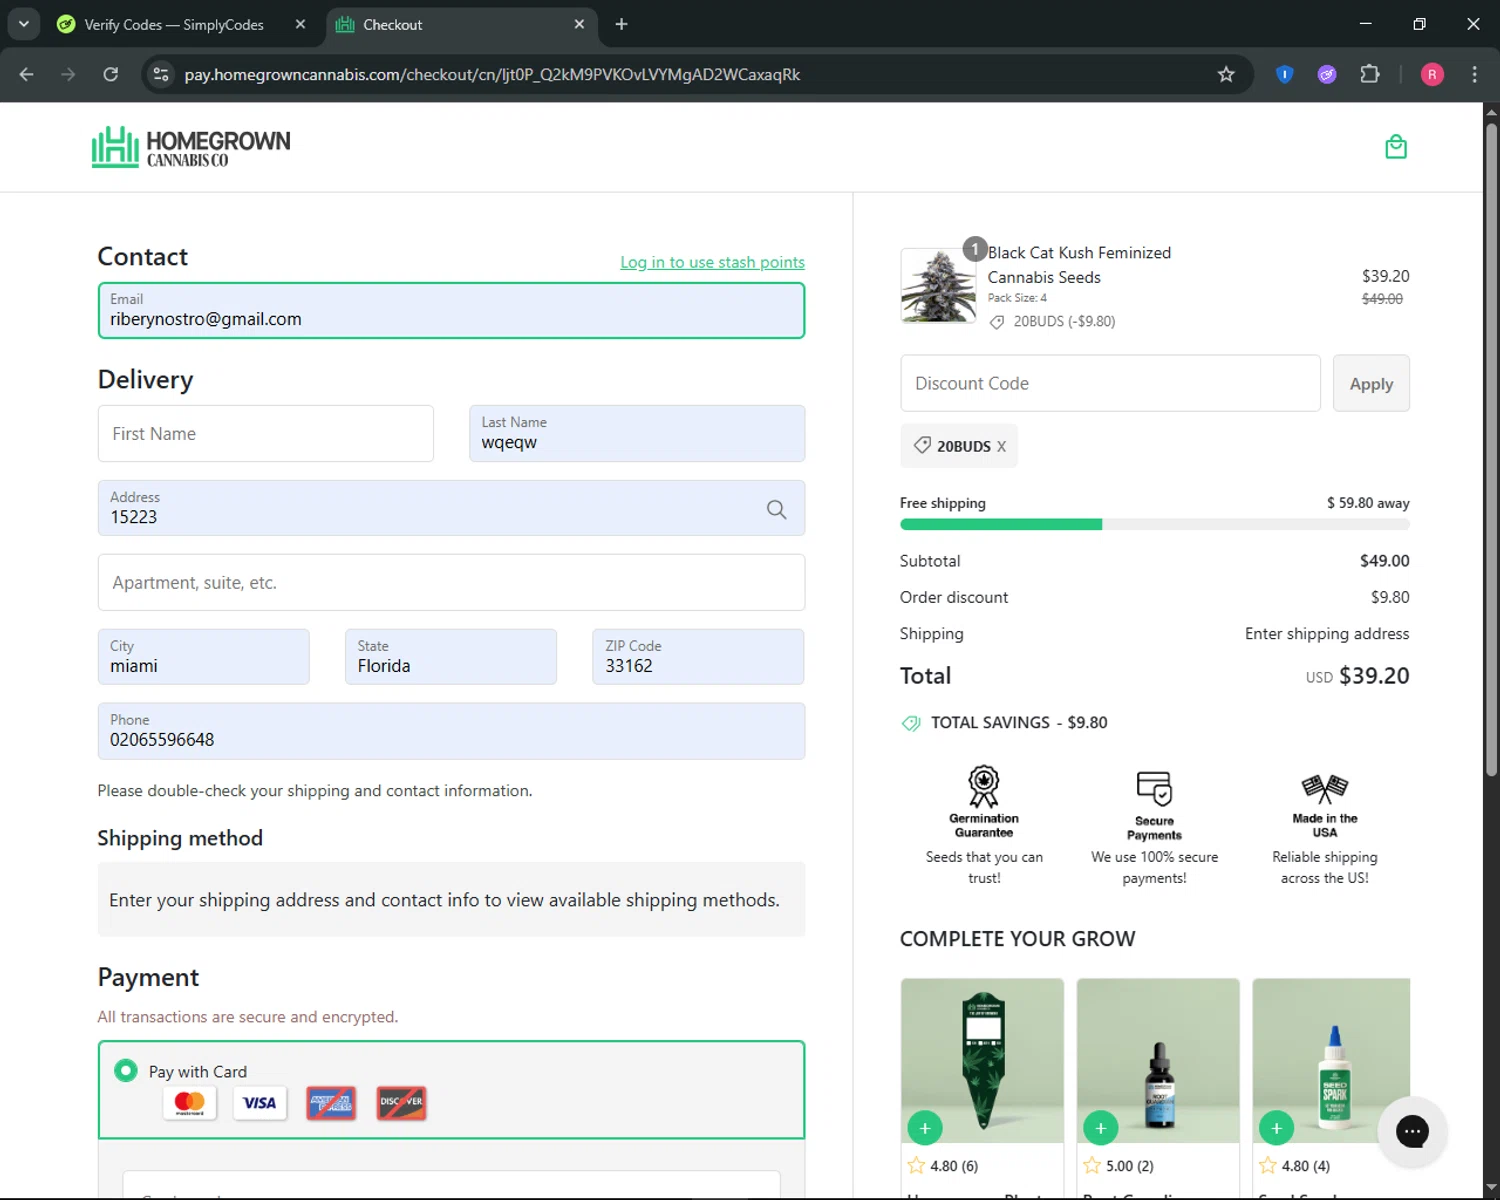Image resolution: width=1500 pixels, height=1200 pixels.
Task: Reload the checkout page
Action: pos(111,74)
